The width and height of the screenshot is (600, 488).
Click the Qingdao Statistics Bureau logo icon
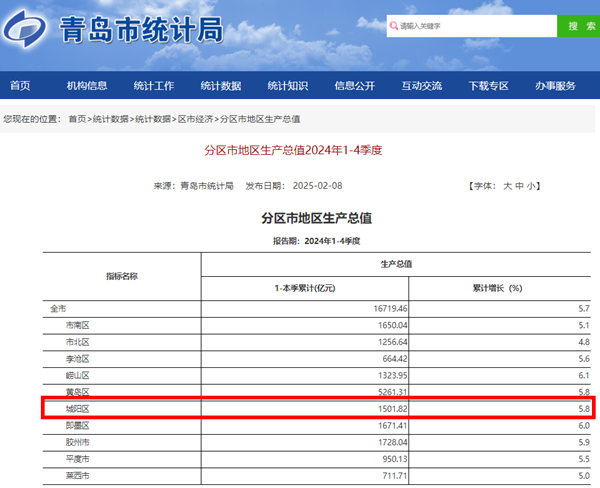[29, 30]
